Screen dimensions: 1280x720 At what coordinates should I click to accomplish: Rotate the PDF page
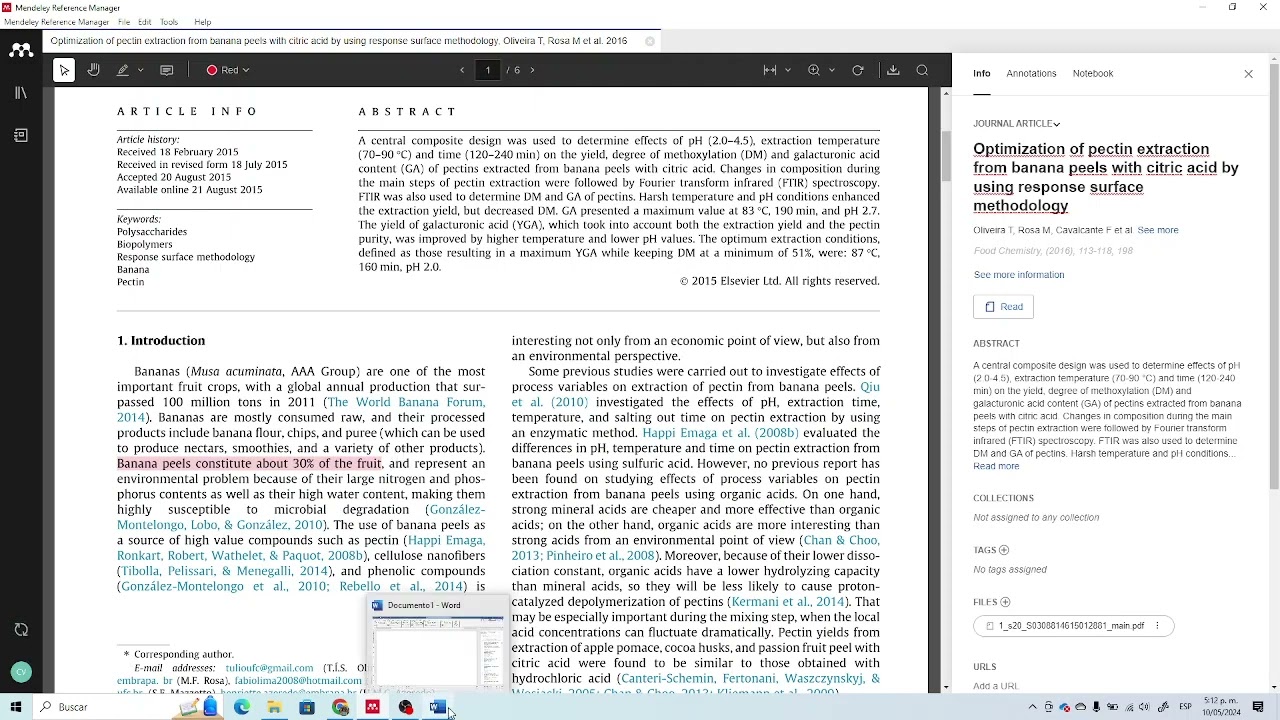coord(858,70)
